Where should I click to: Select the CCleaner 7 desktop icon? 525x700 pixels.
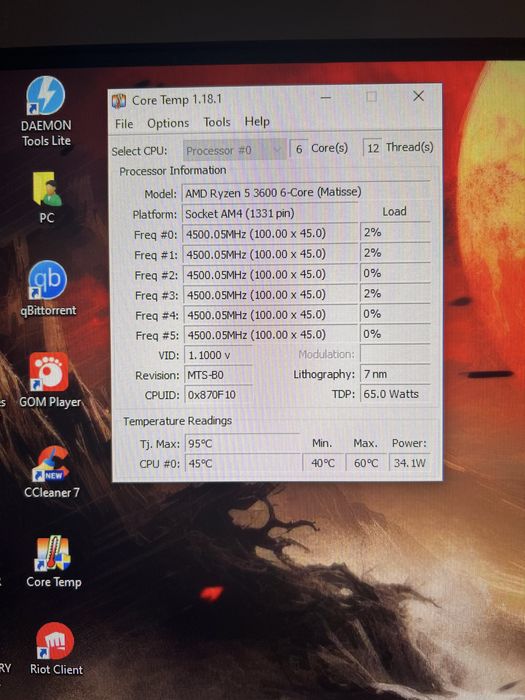[52, 471]
